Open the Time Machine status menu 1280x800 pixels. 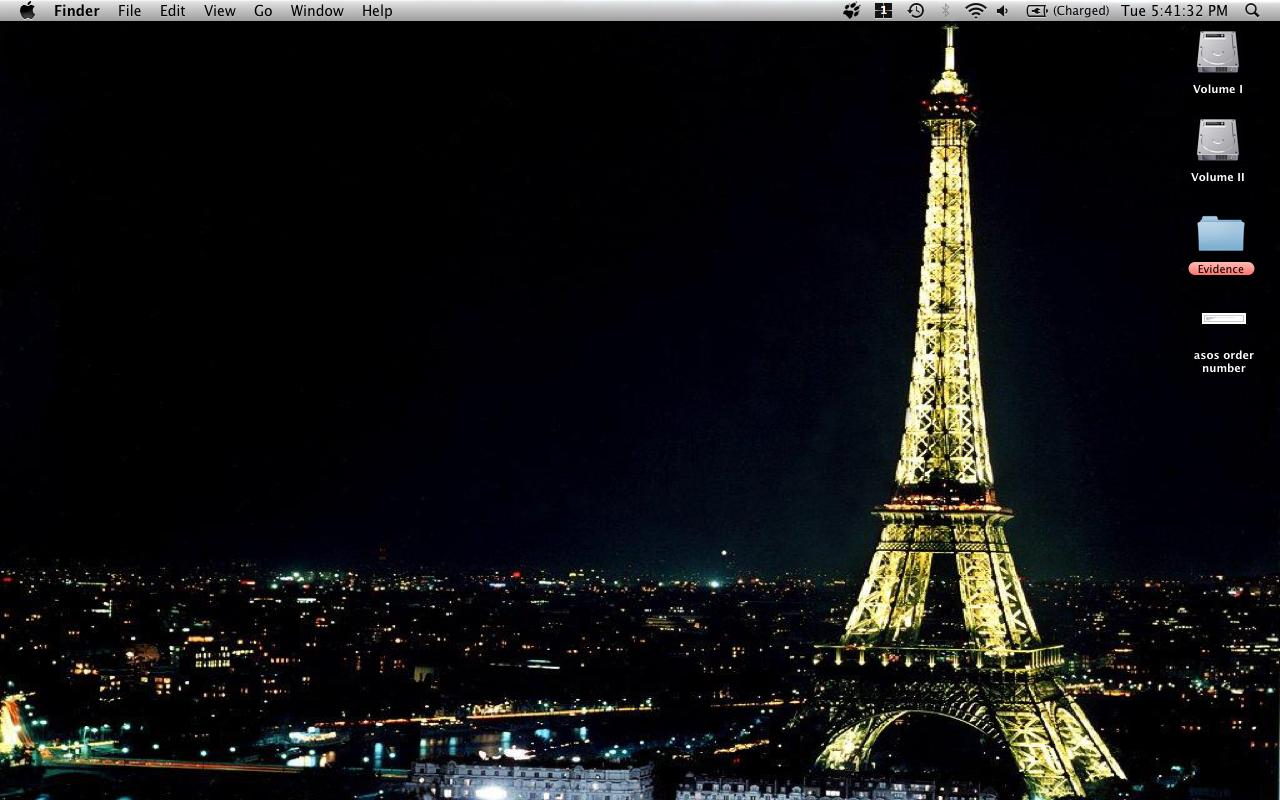click(x=915, y=11)
